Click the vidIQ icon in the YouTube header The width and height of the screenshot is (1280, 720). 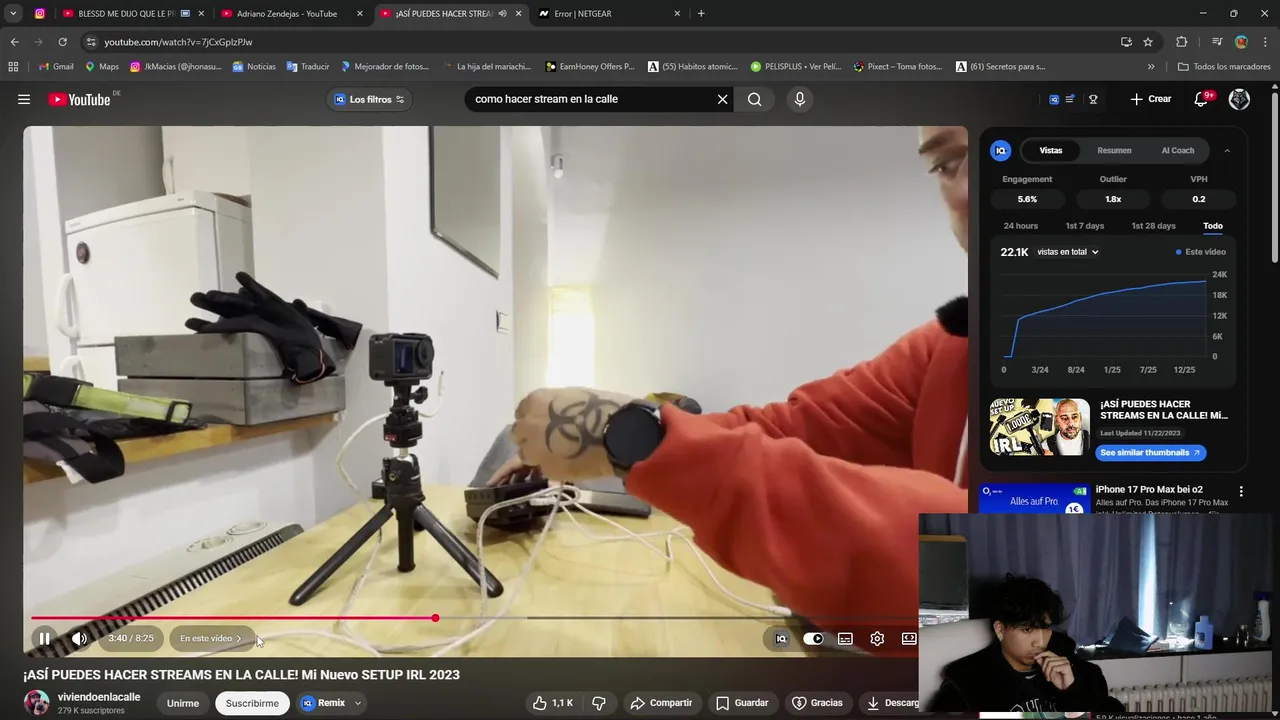pyautogui.click(x=1054, y=99)
